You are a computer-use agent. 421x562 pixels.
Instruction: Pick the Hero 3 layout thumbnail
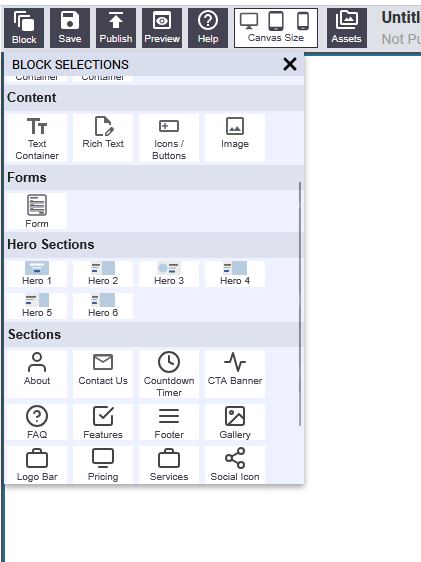pyautogui.click(x=169, y=274)
